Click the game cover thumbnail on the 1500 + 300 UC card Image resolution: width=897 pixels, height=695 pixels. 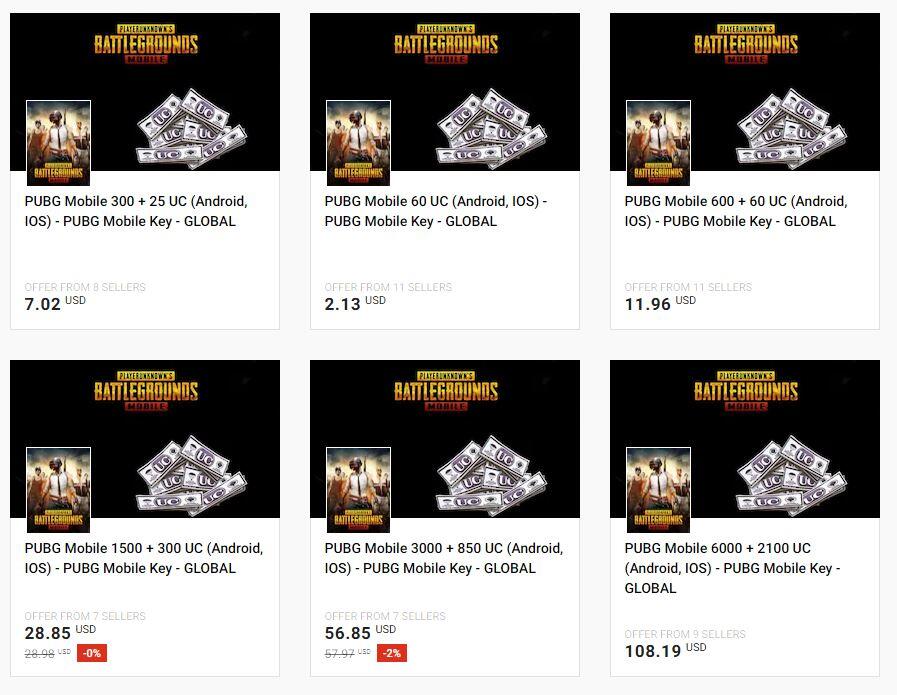(58, 490)
